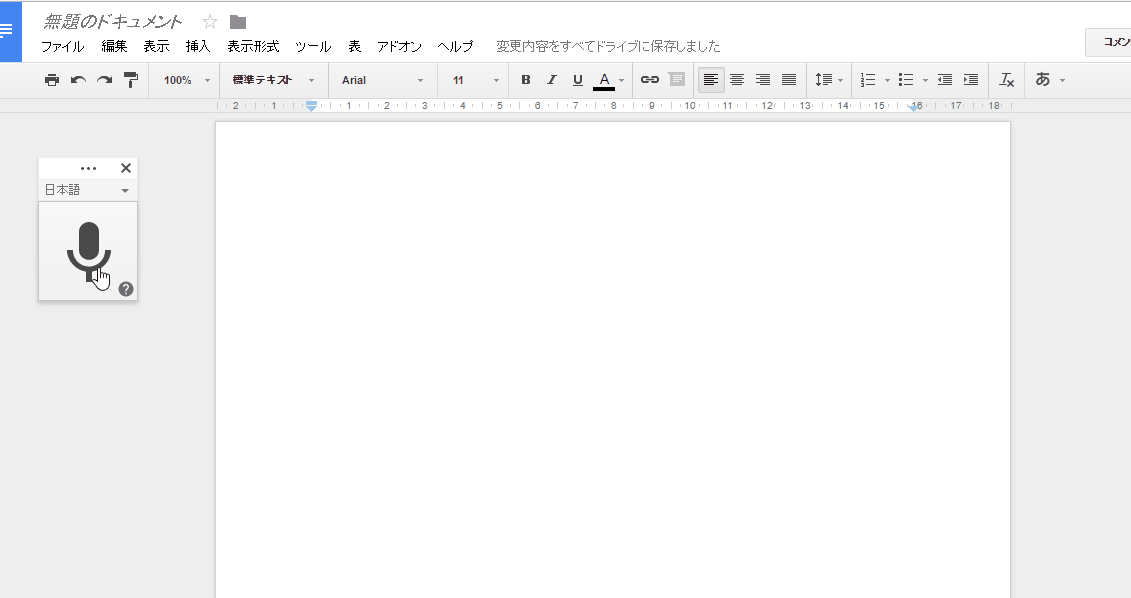Toggle italic formatting
1131x598 pixels.
[x=551, y=79]
